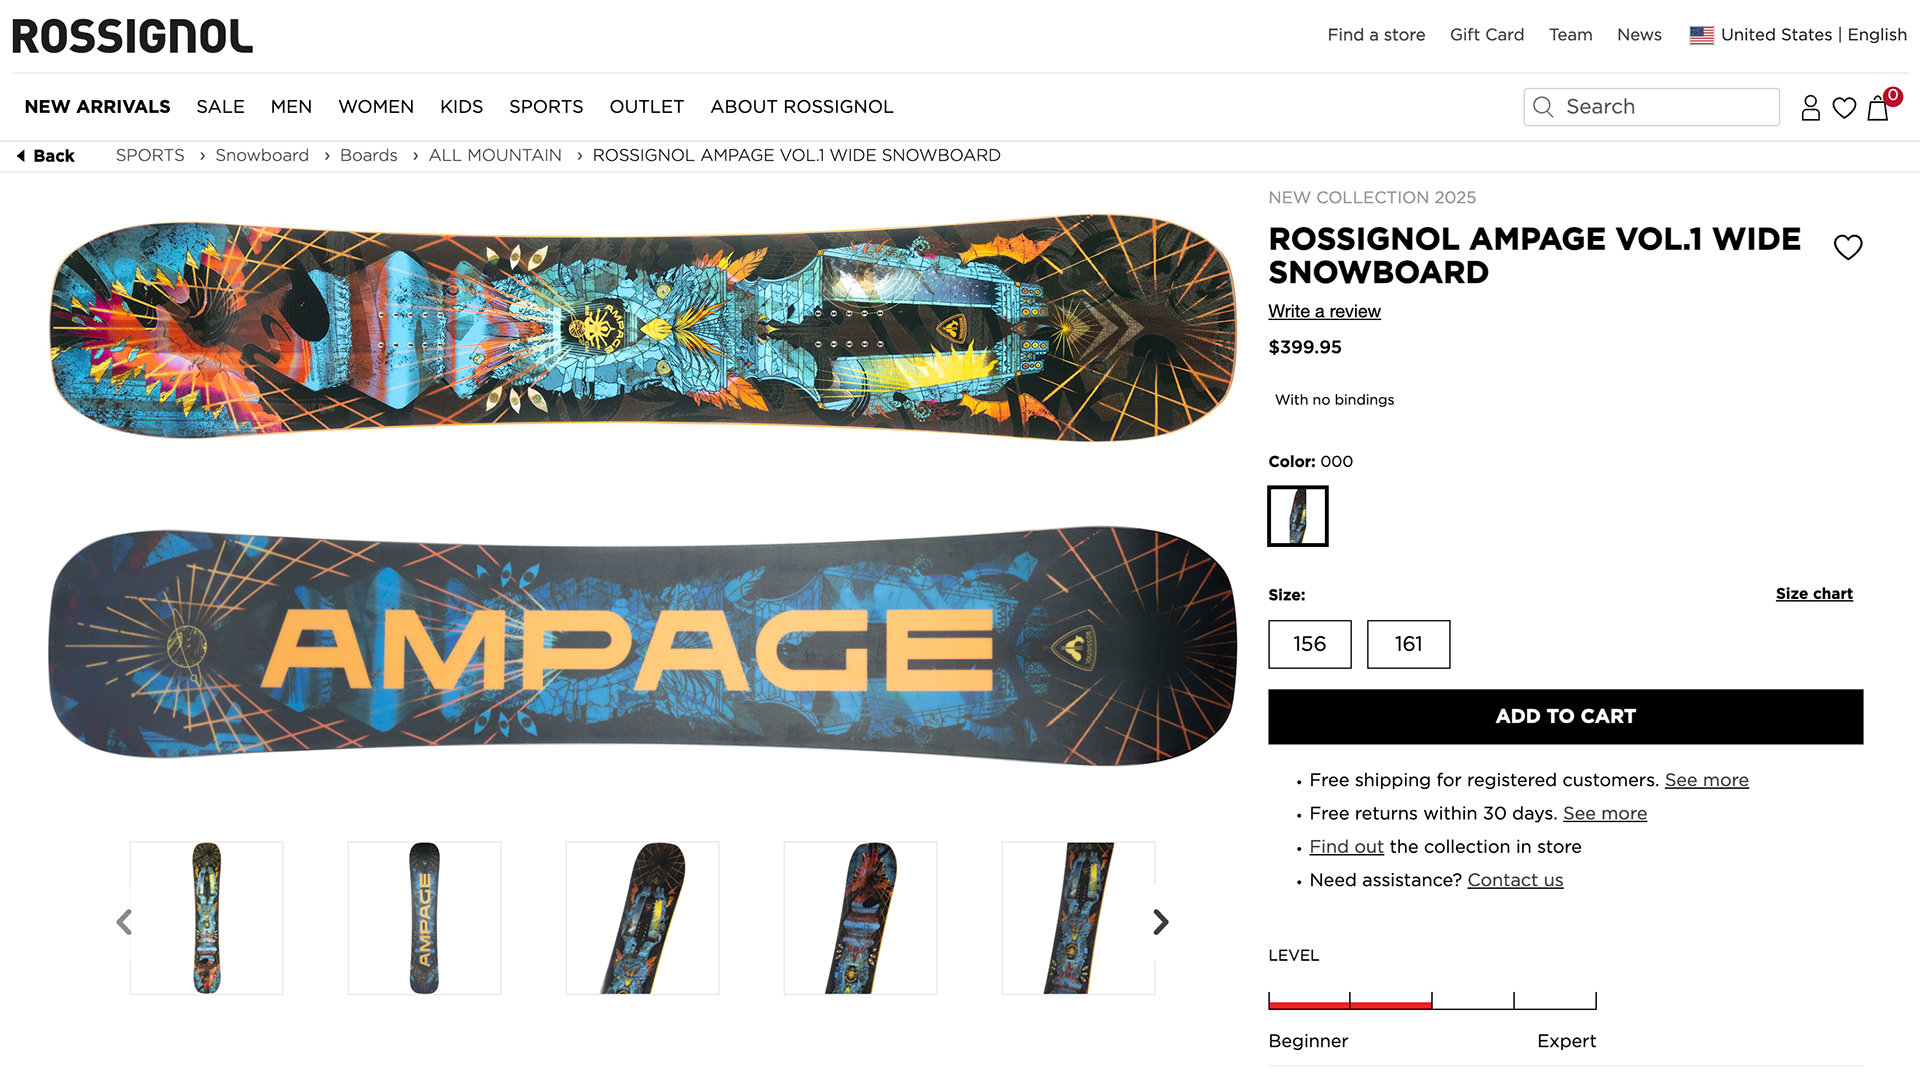Open the Size chart link
1920x1076 pixels.
(x=1814, y=594)
